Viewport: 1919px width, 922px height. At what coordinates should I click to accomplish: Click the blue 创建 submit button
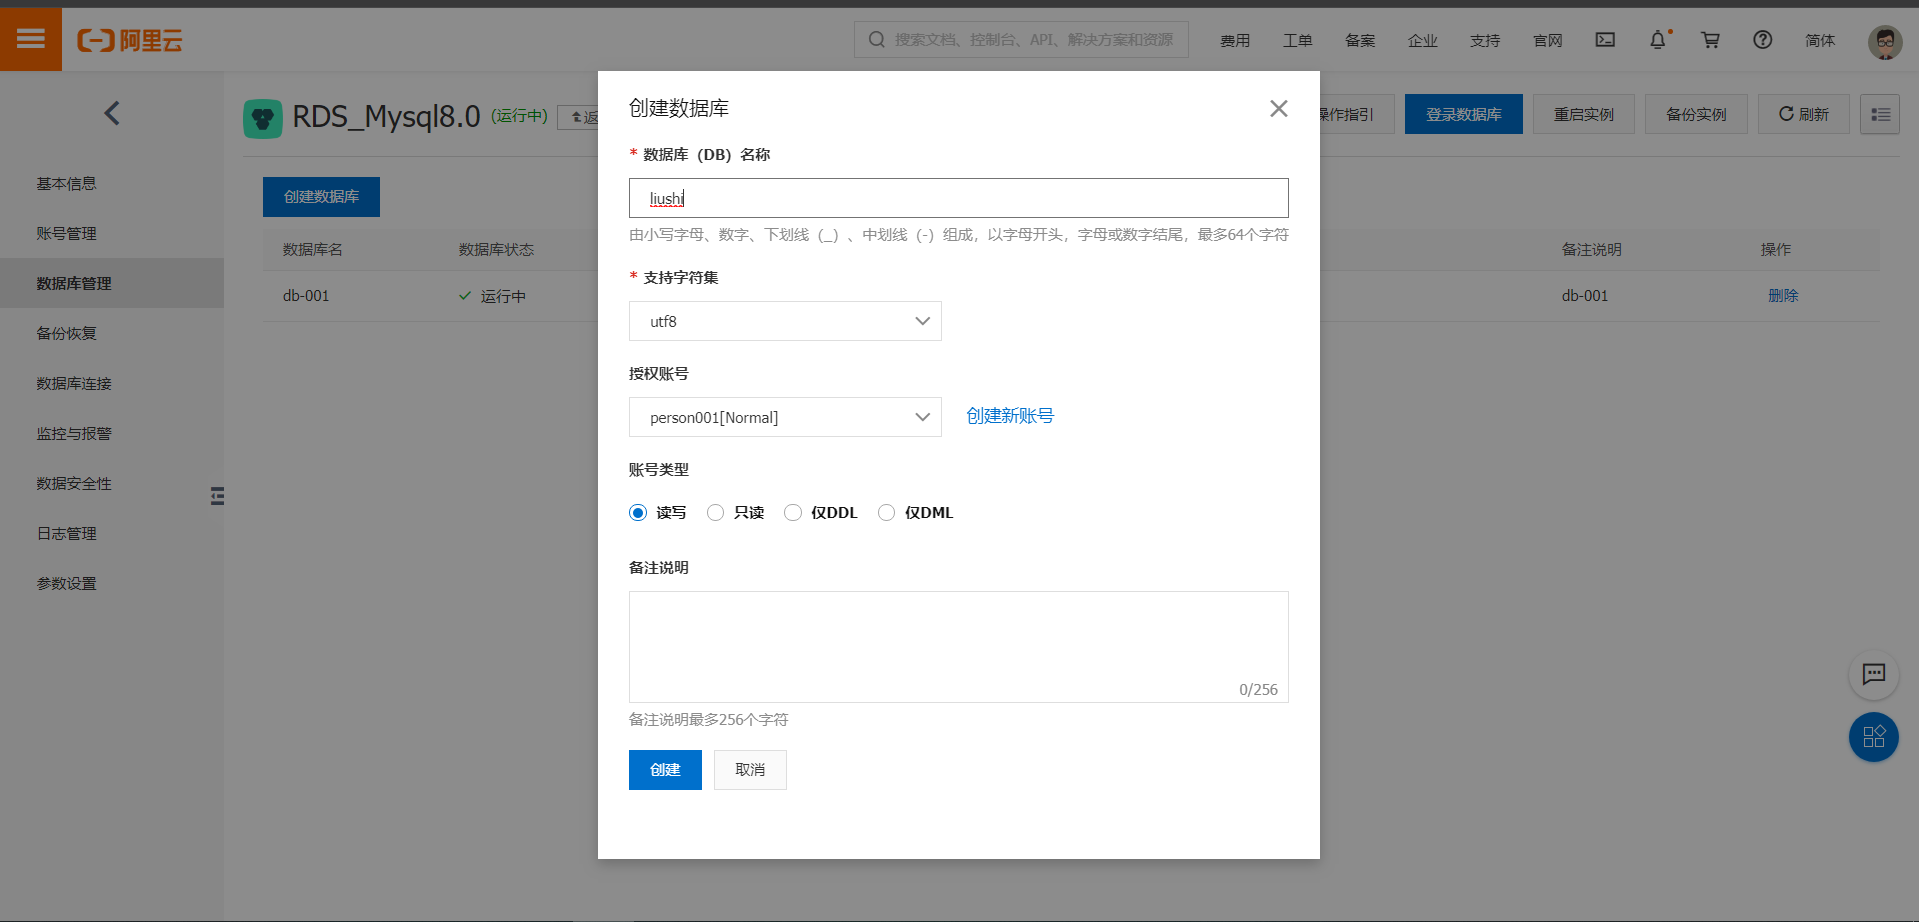tap(665, 770)
